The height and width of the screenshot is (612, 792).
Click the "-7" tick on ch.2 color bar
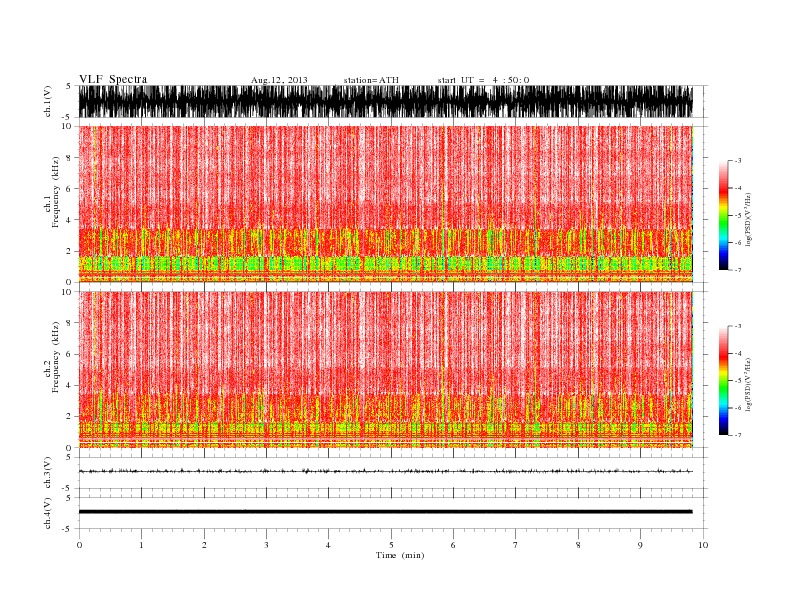pyautogui.click(x=738, y=435)
